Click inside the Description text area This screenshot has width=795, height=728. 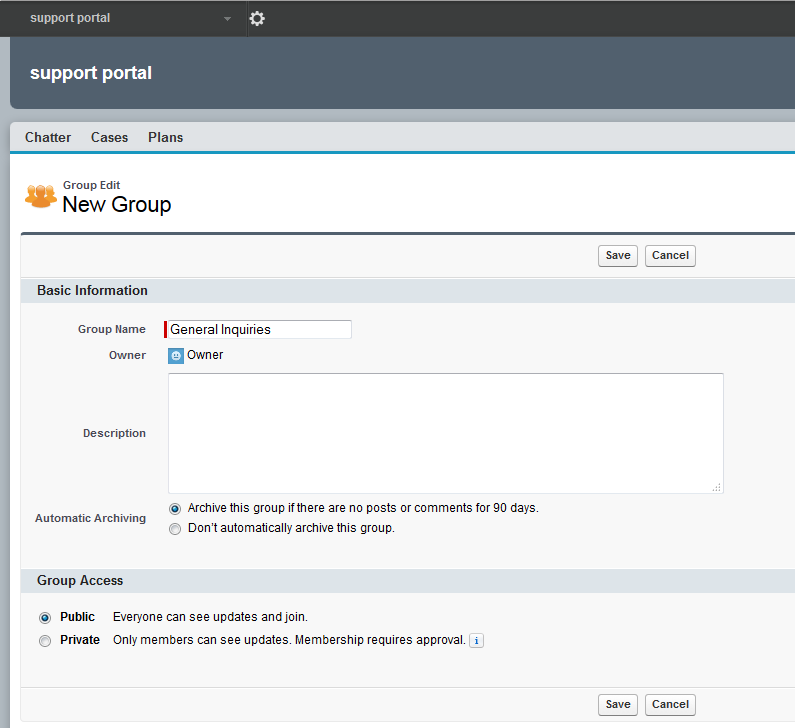click(445, 433)
